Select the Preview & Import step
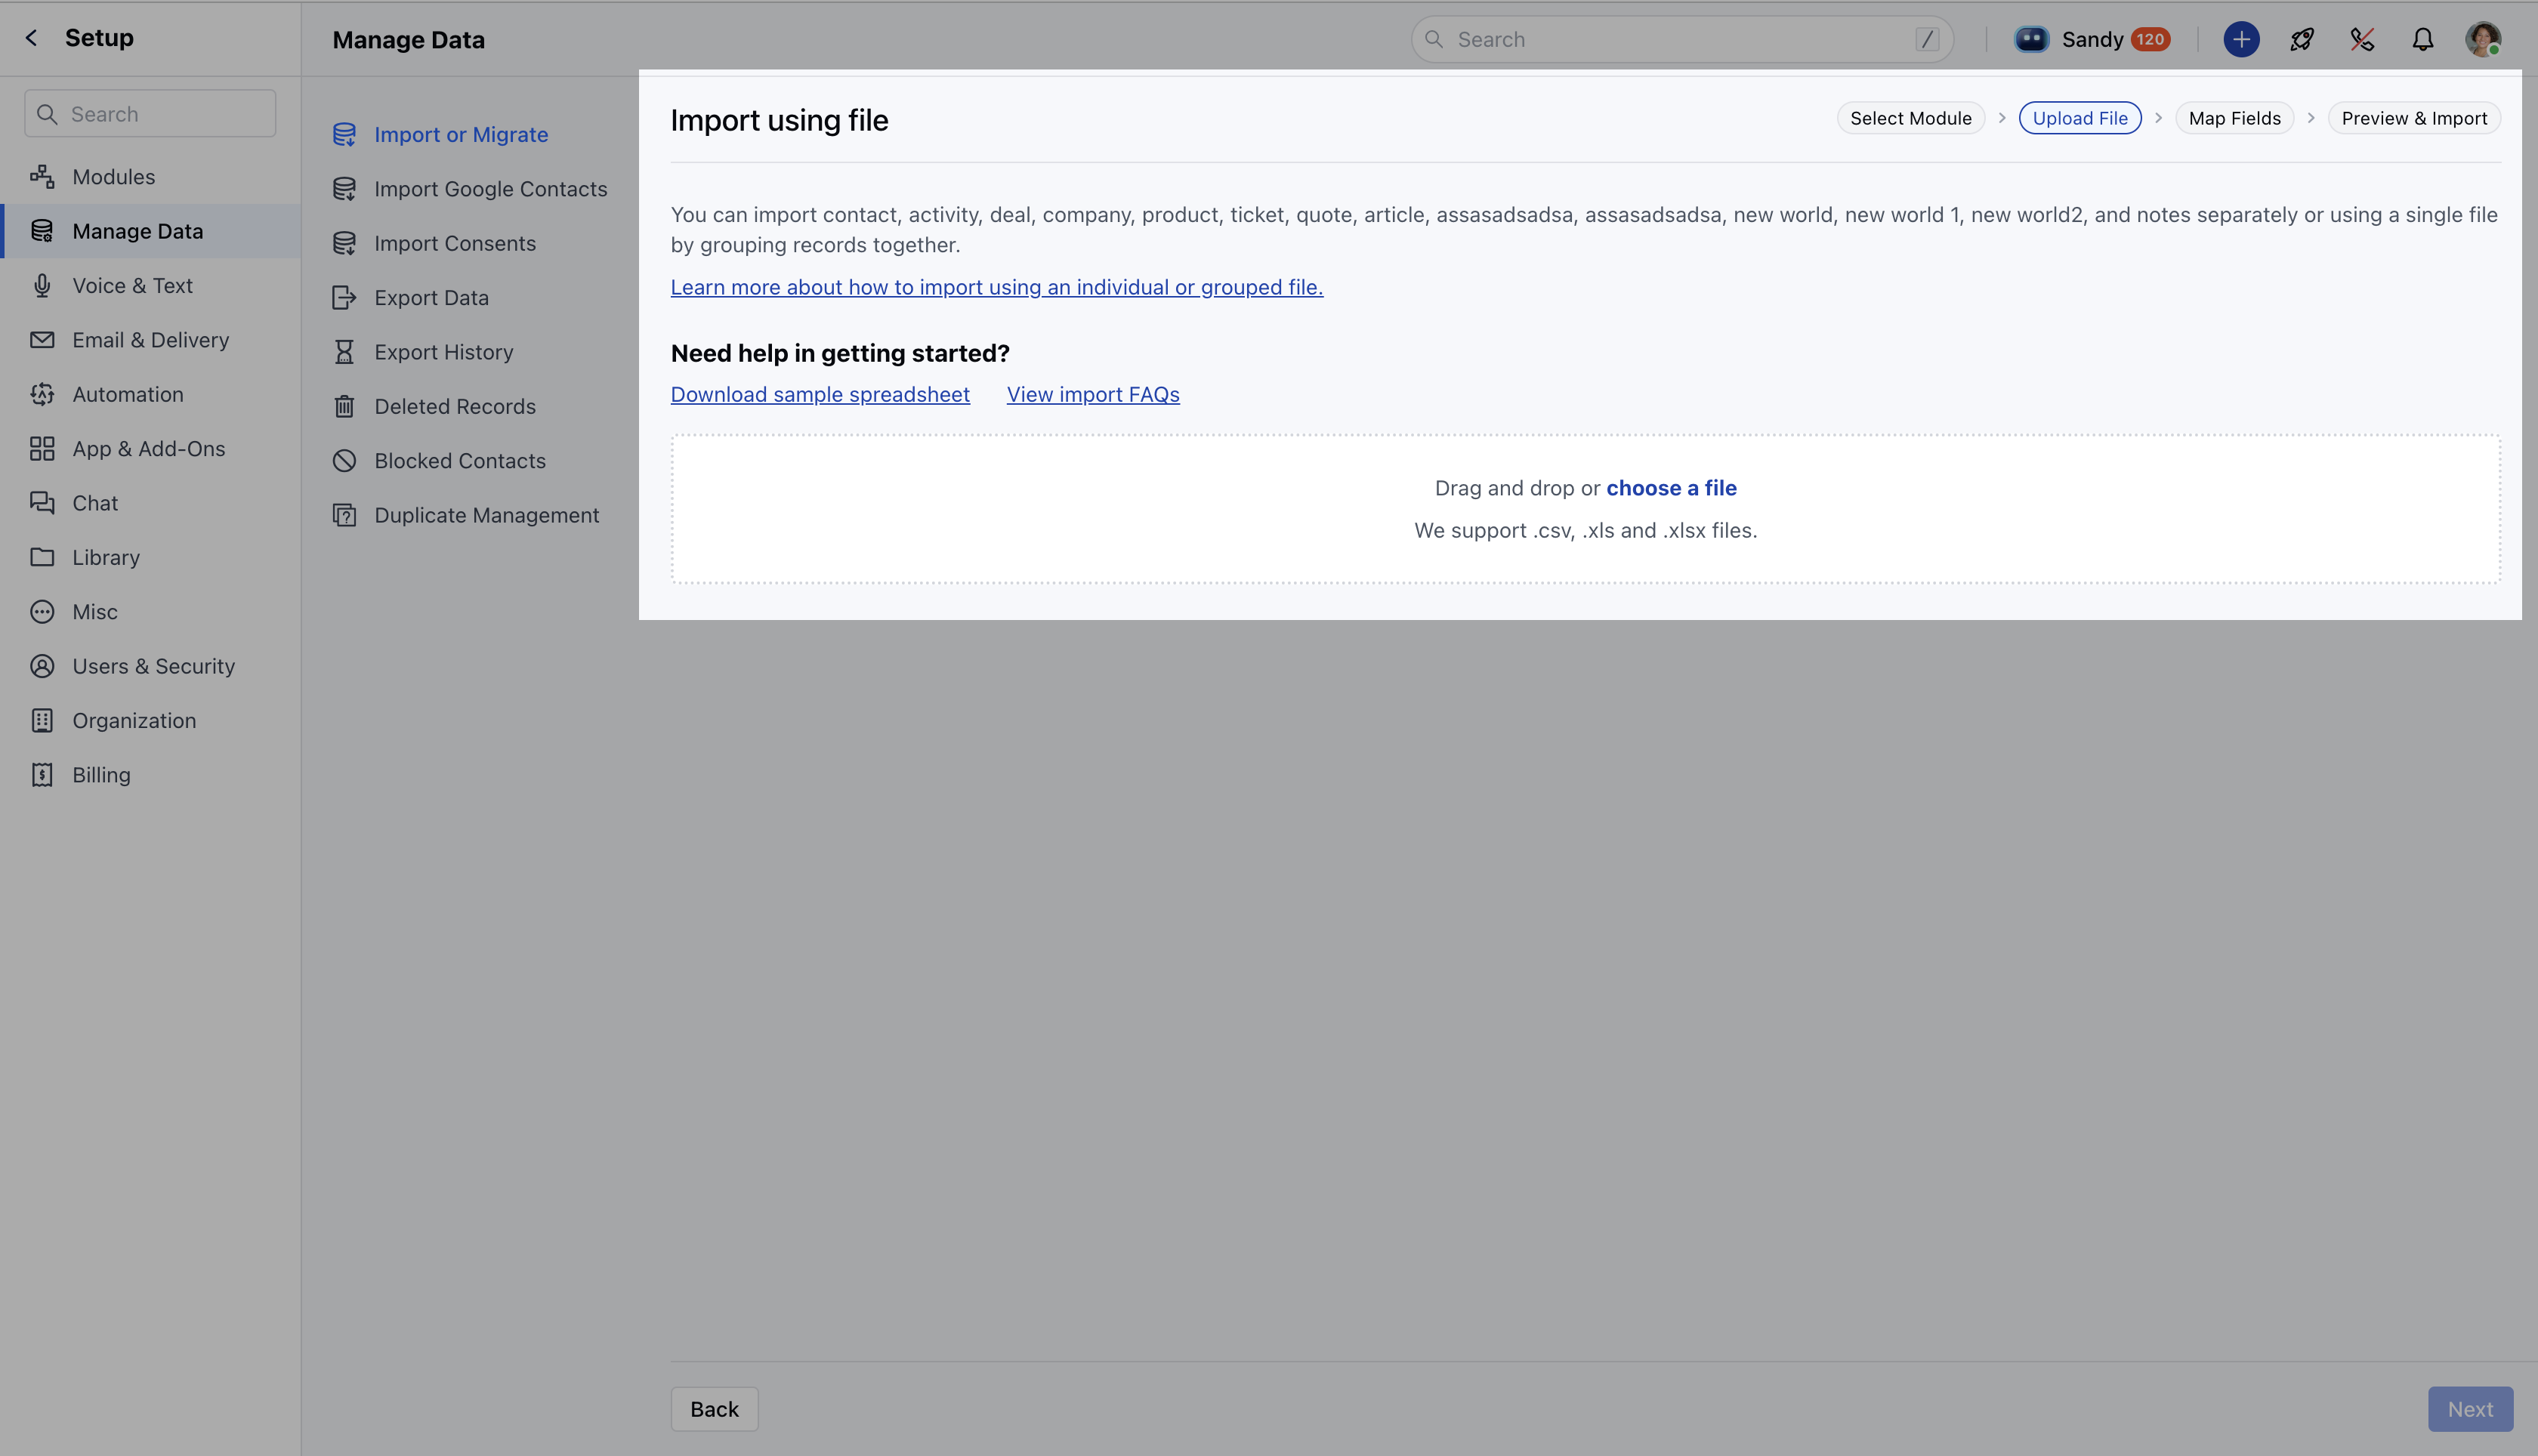 [2413, 118]
